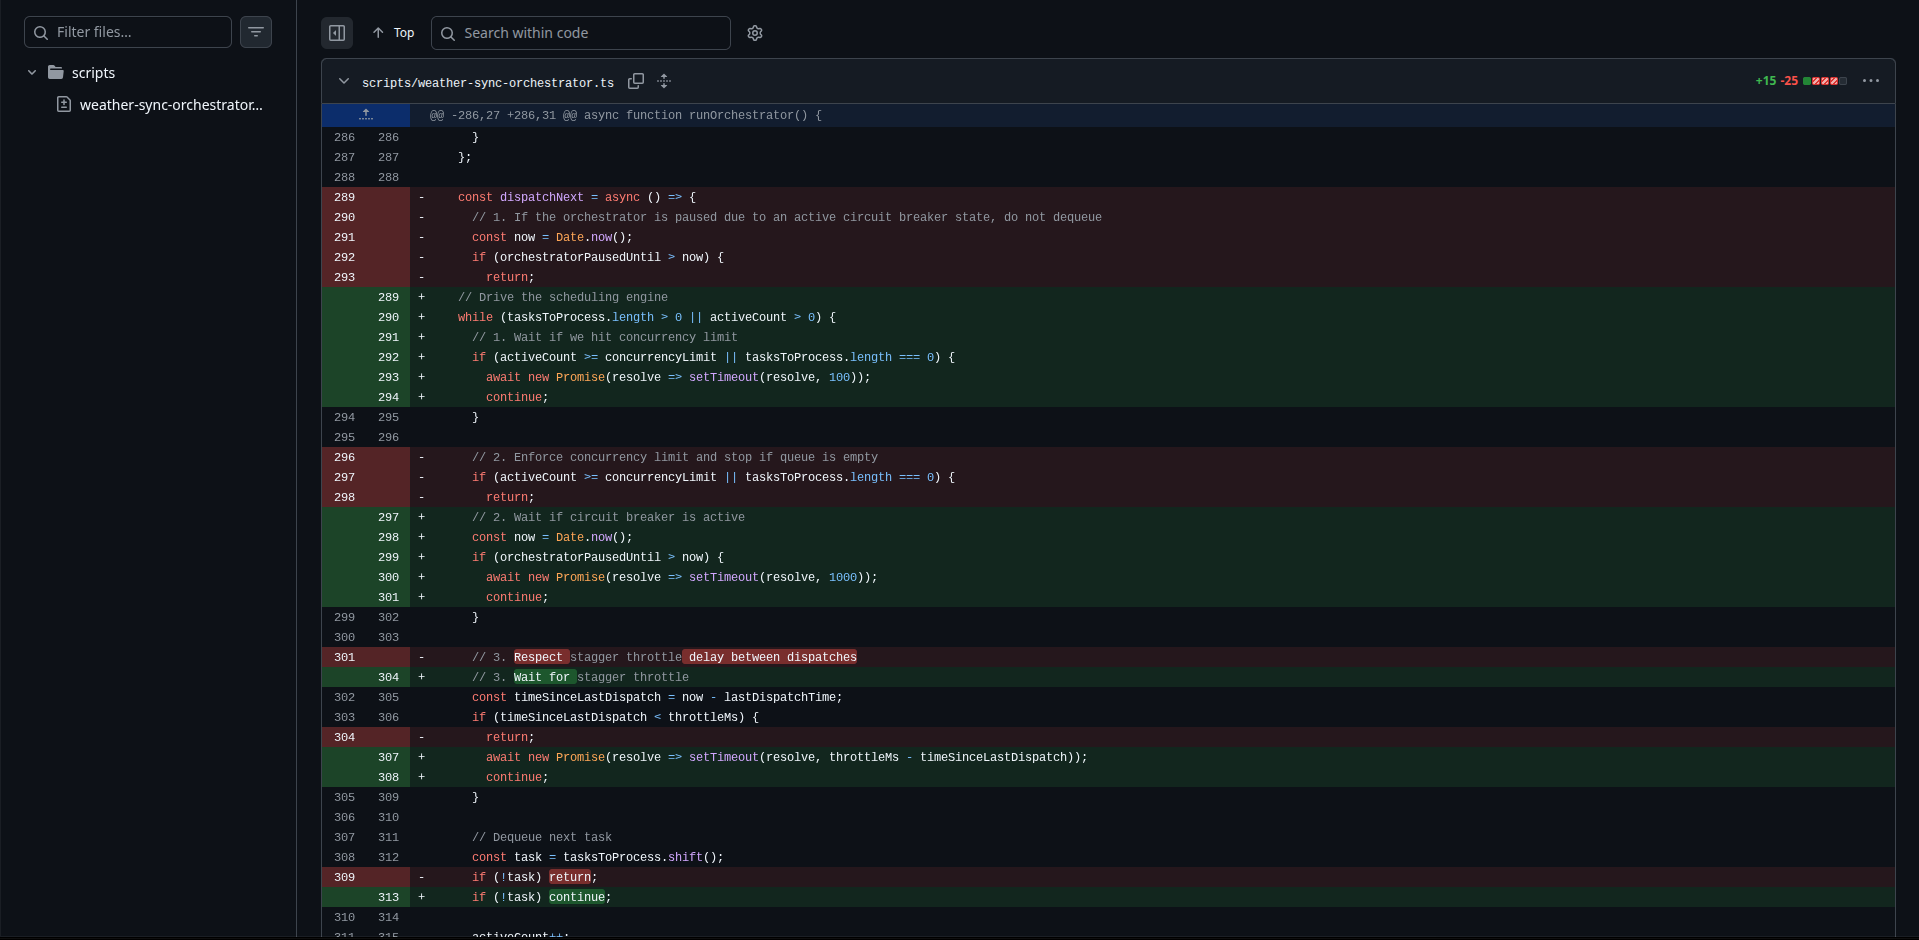Open the three-dot file options menu
This screenshot has width=1919, height=940.
(x=1871, y=81)
